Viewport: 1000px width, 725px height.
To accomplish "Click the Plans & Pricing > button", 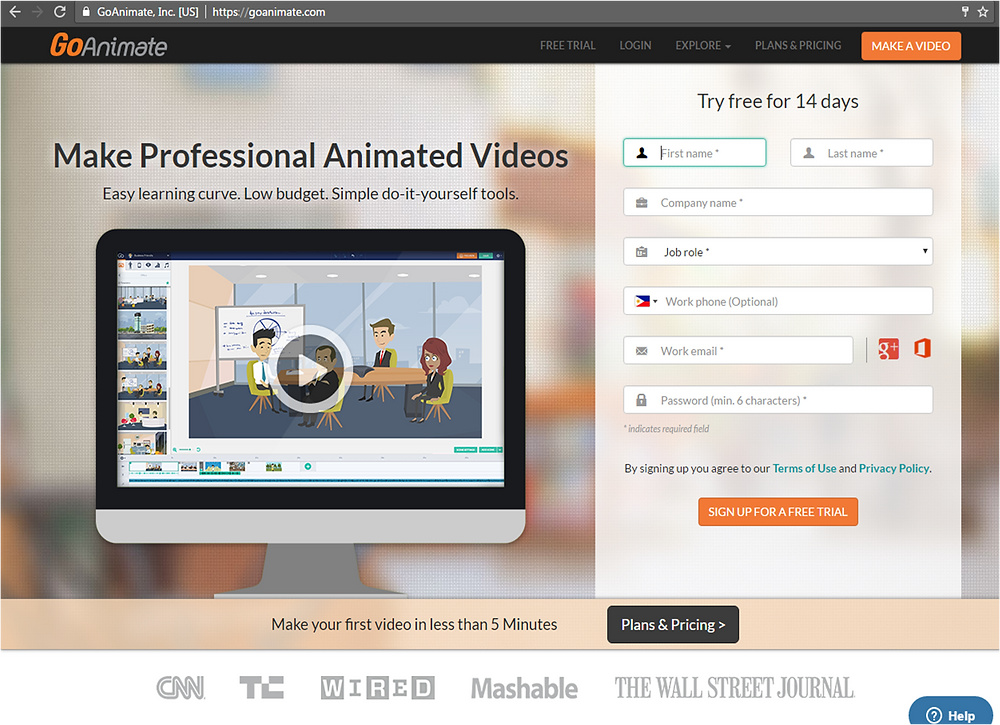I will point(673,624).
